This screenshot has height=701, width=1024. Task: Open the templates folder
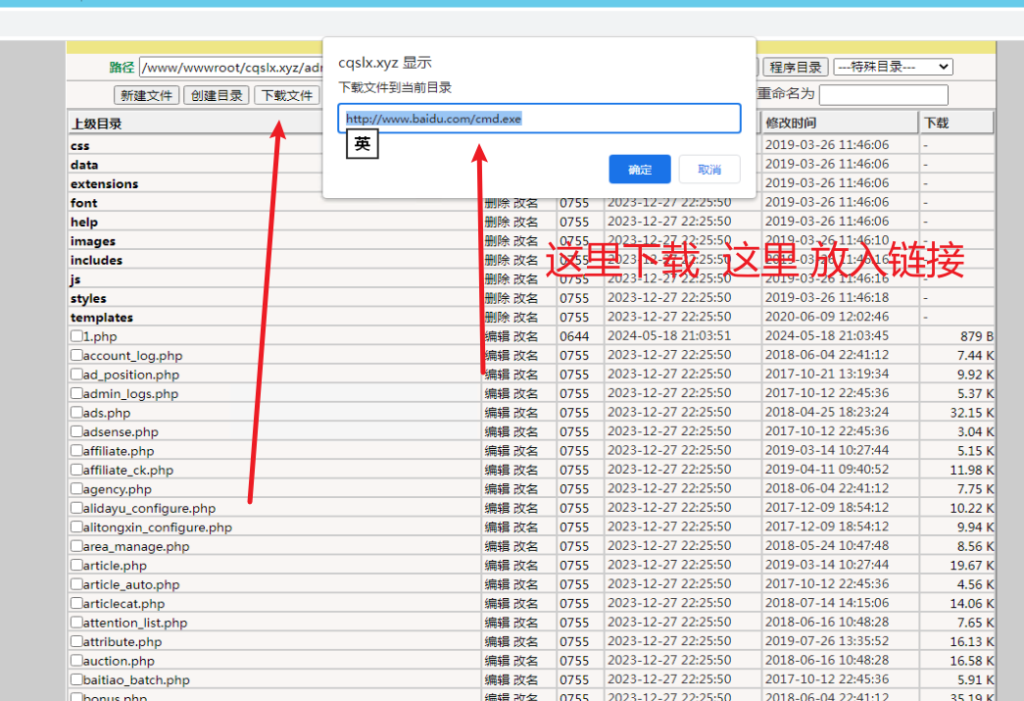[x=101, y=317]
